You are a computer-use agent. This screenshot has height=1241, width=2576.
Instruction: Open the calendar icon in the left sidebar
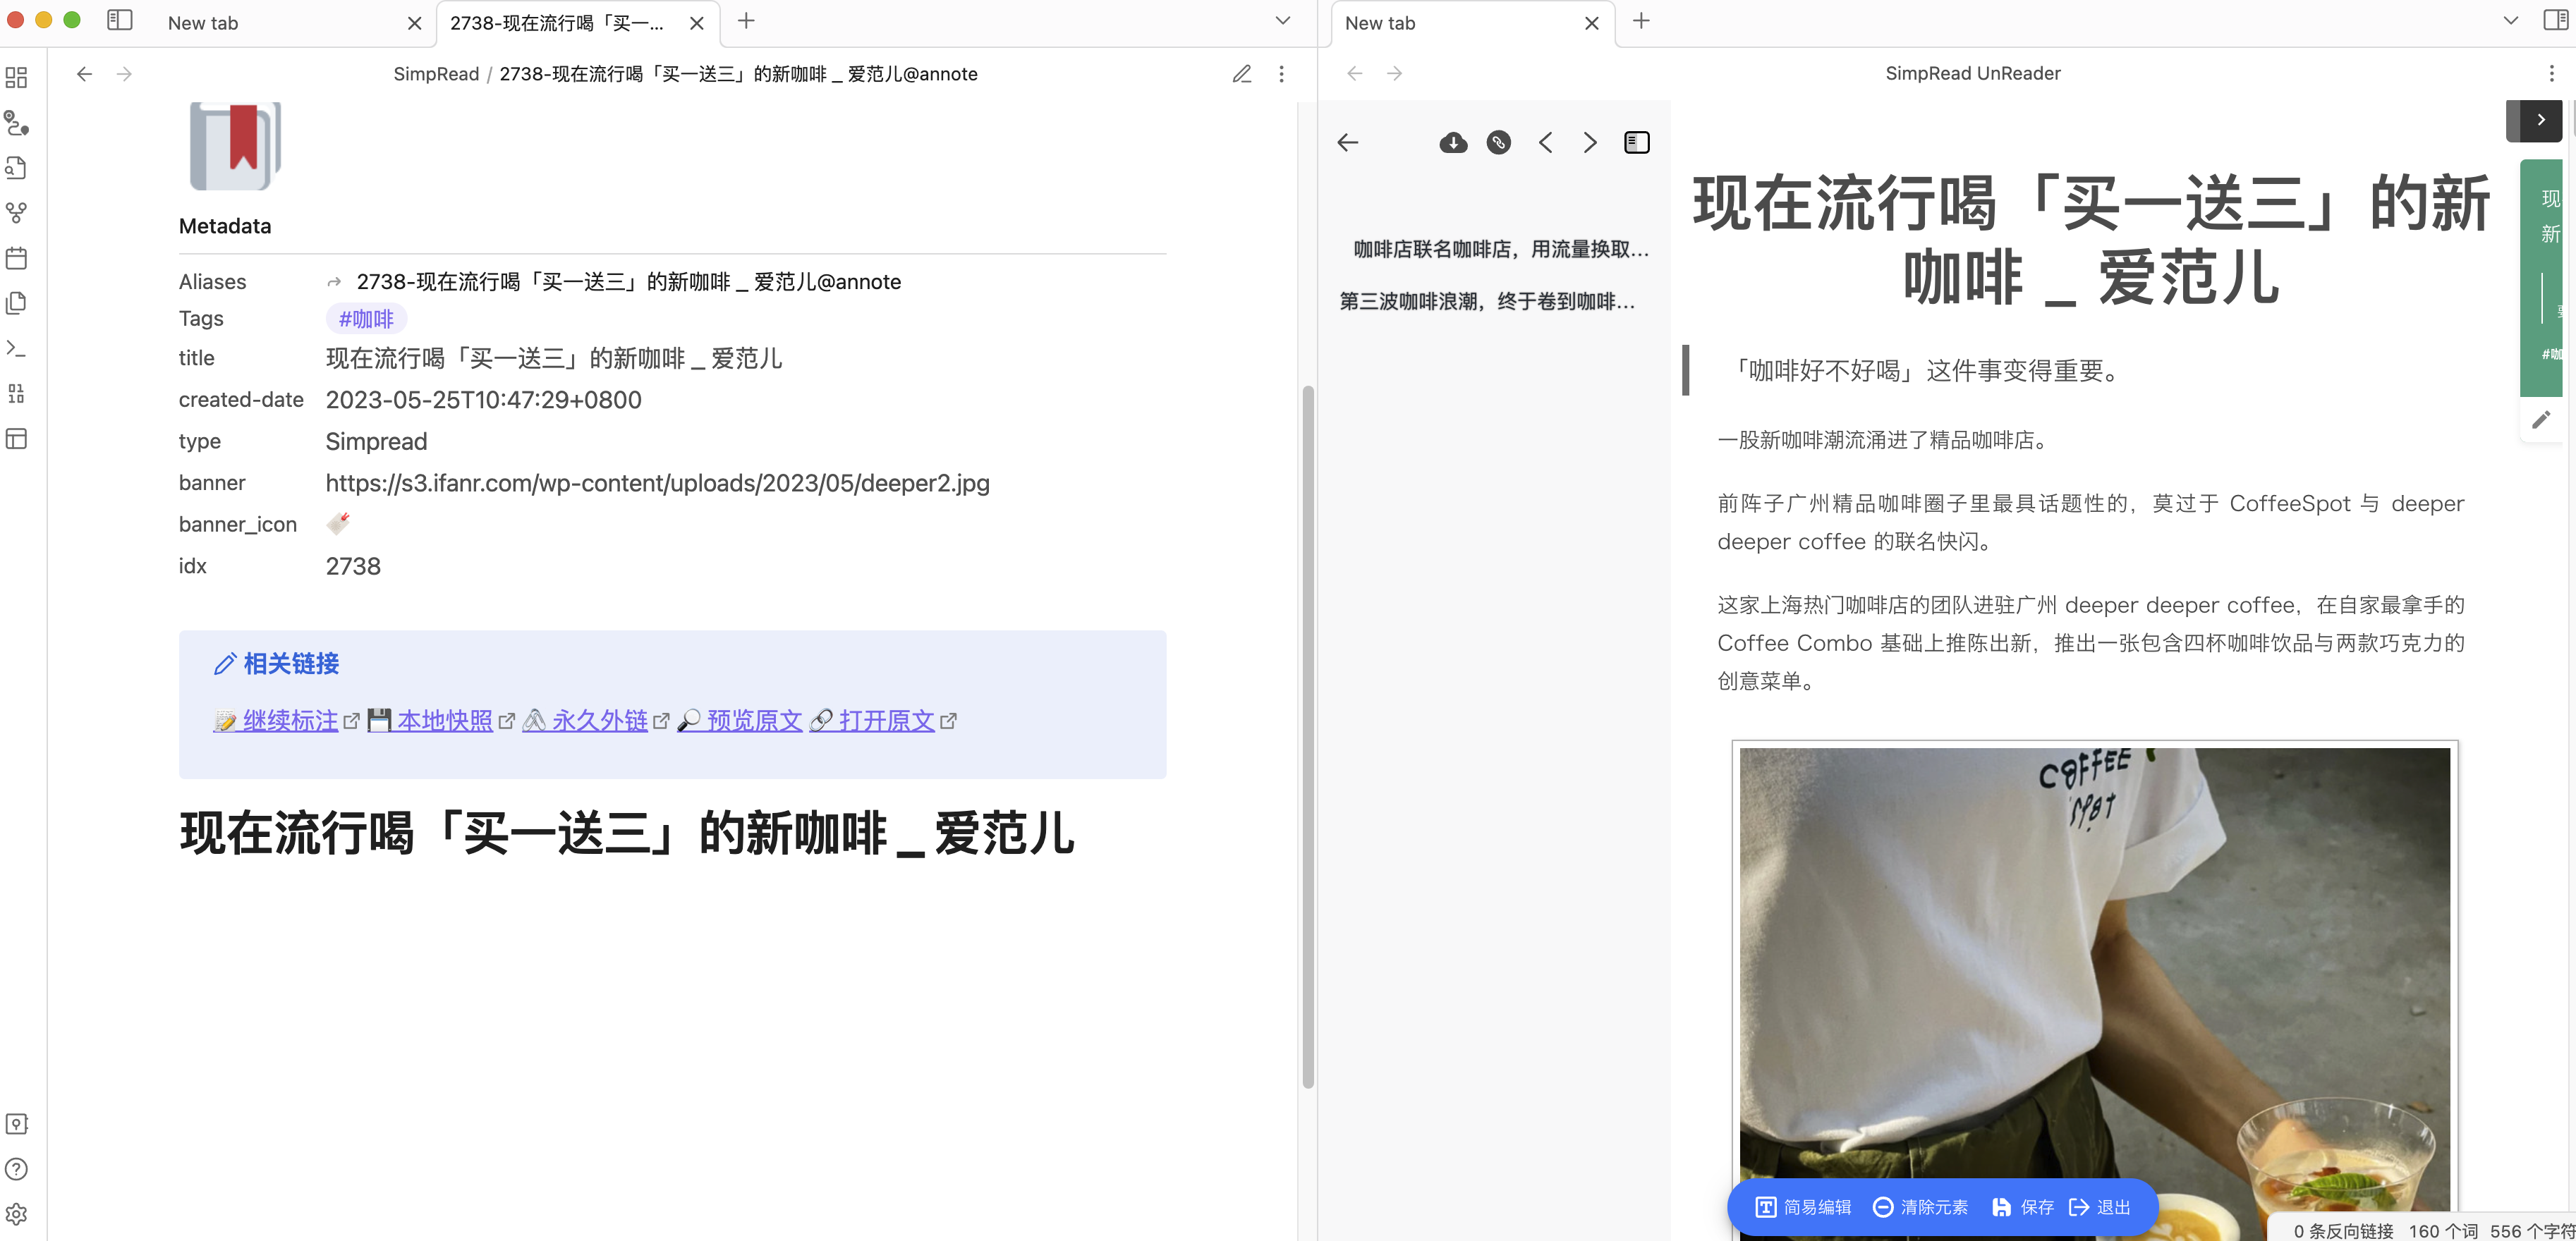(16, 257)
